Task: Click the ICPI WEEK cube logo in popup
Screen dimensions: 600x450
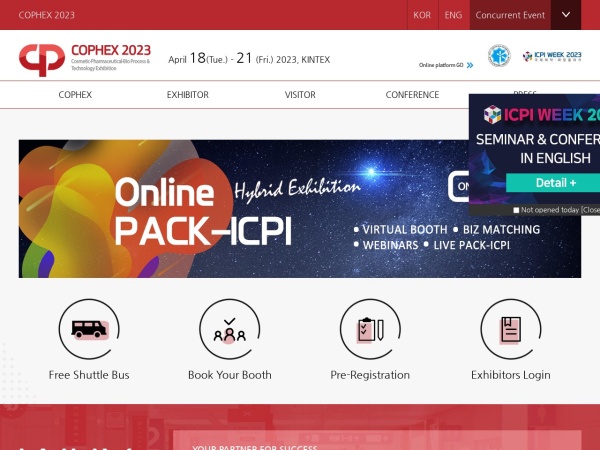Action: pos(492,114)
